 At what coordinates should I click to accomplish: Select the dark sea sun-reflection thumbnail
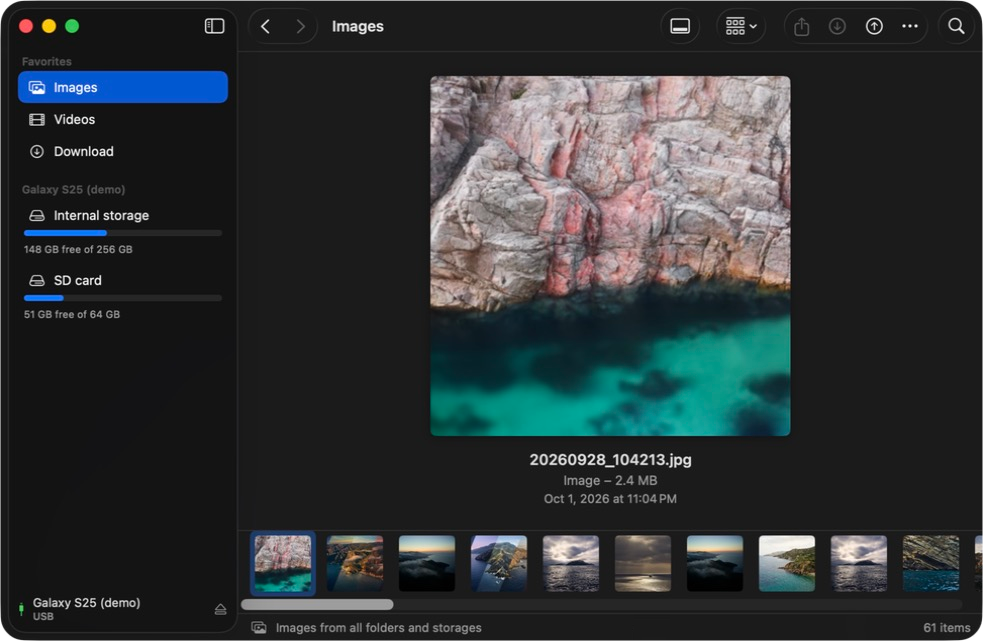pos(643,563)
